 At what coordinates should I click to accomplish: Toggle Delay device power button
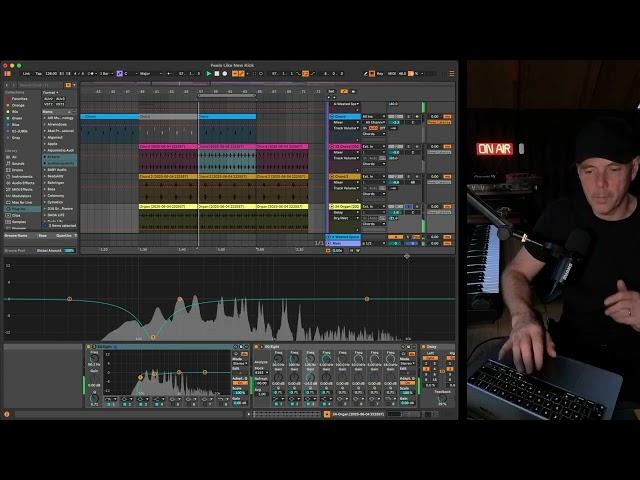(x=423, y=347)
